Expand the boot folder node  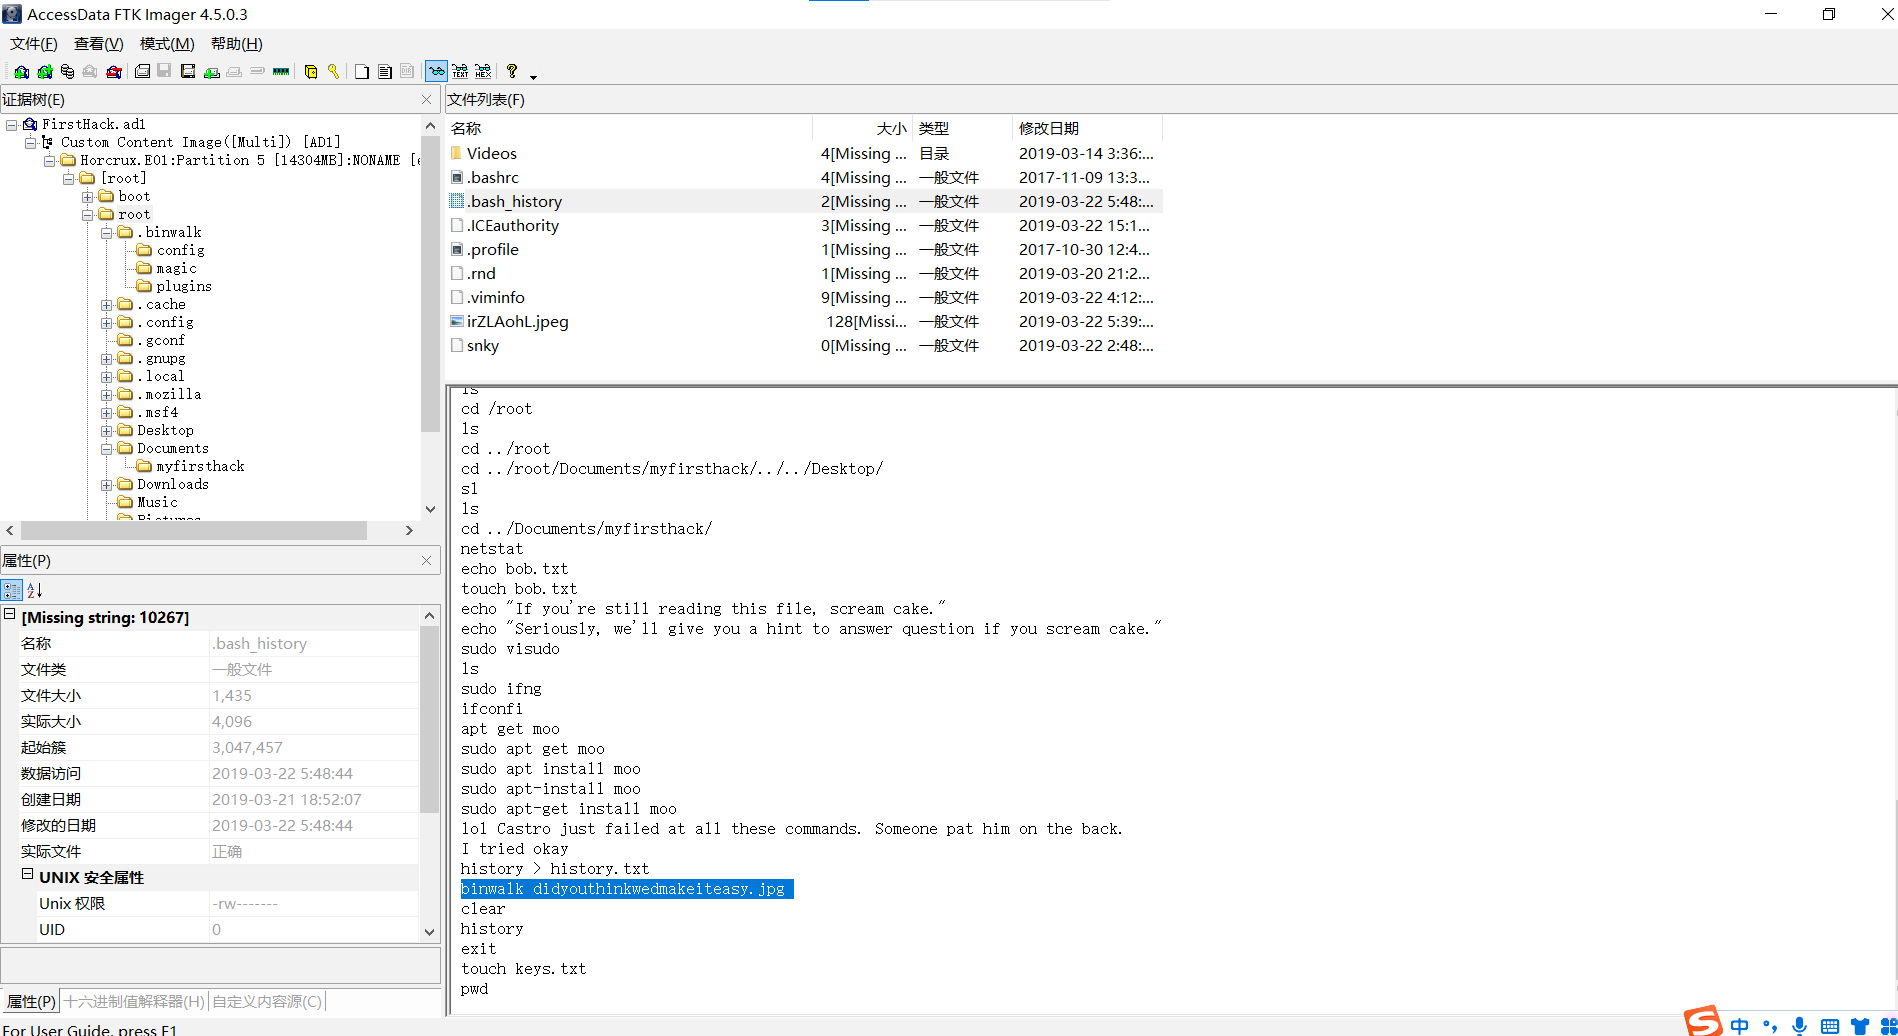point(88,197)
